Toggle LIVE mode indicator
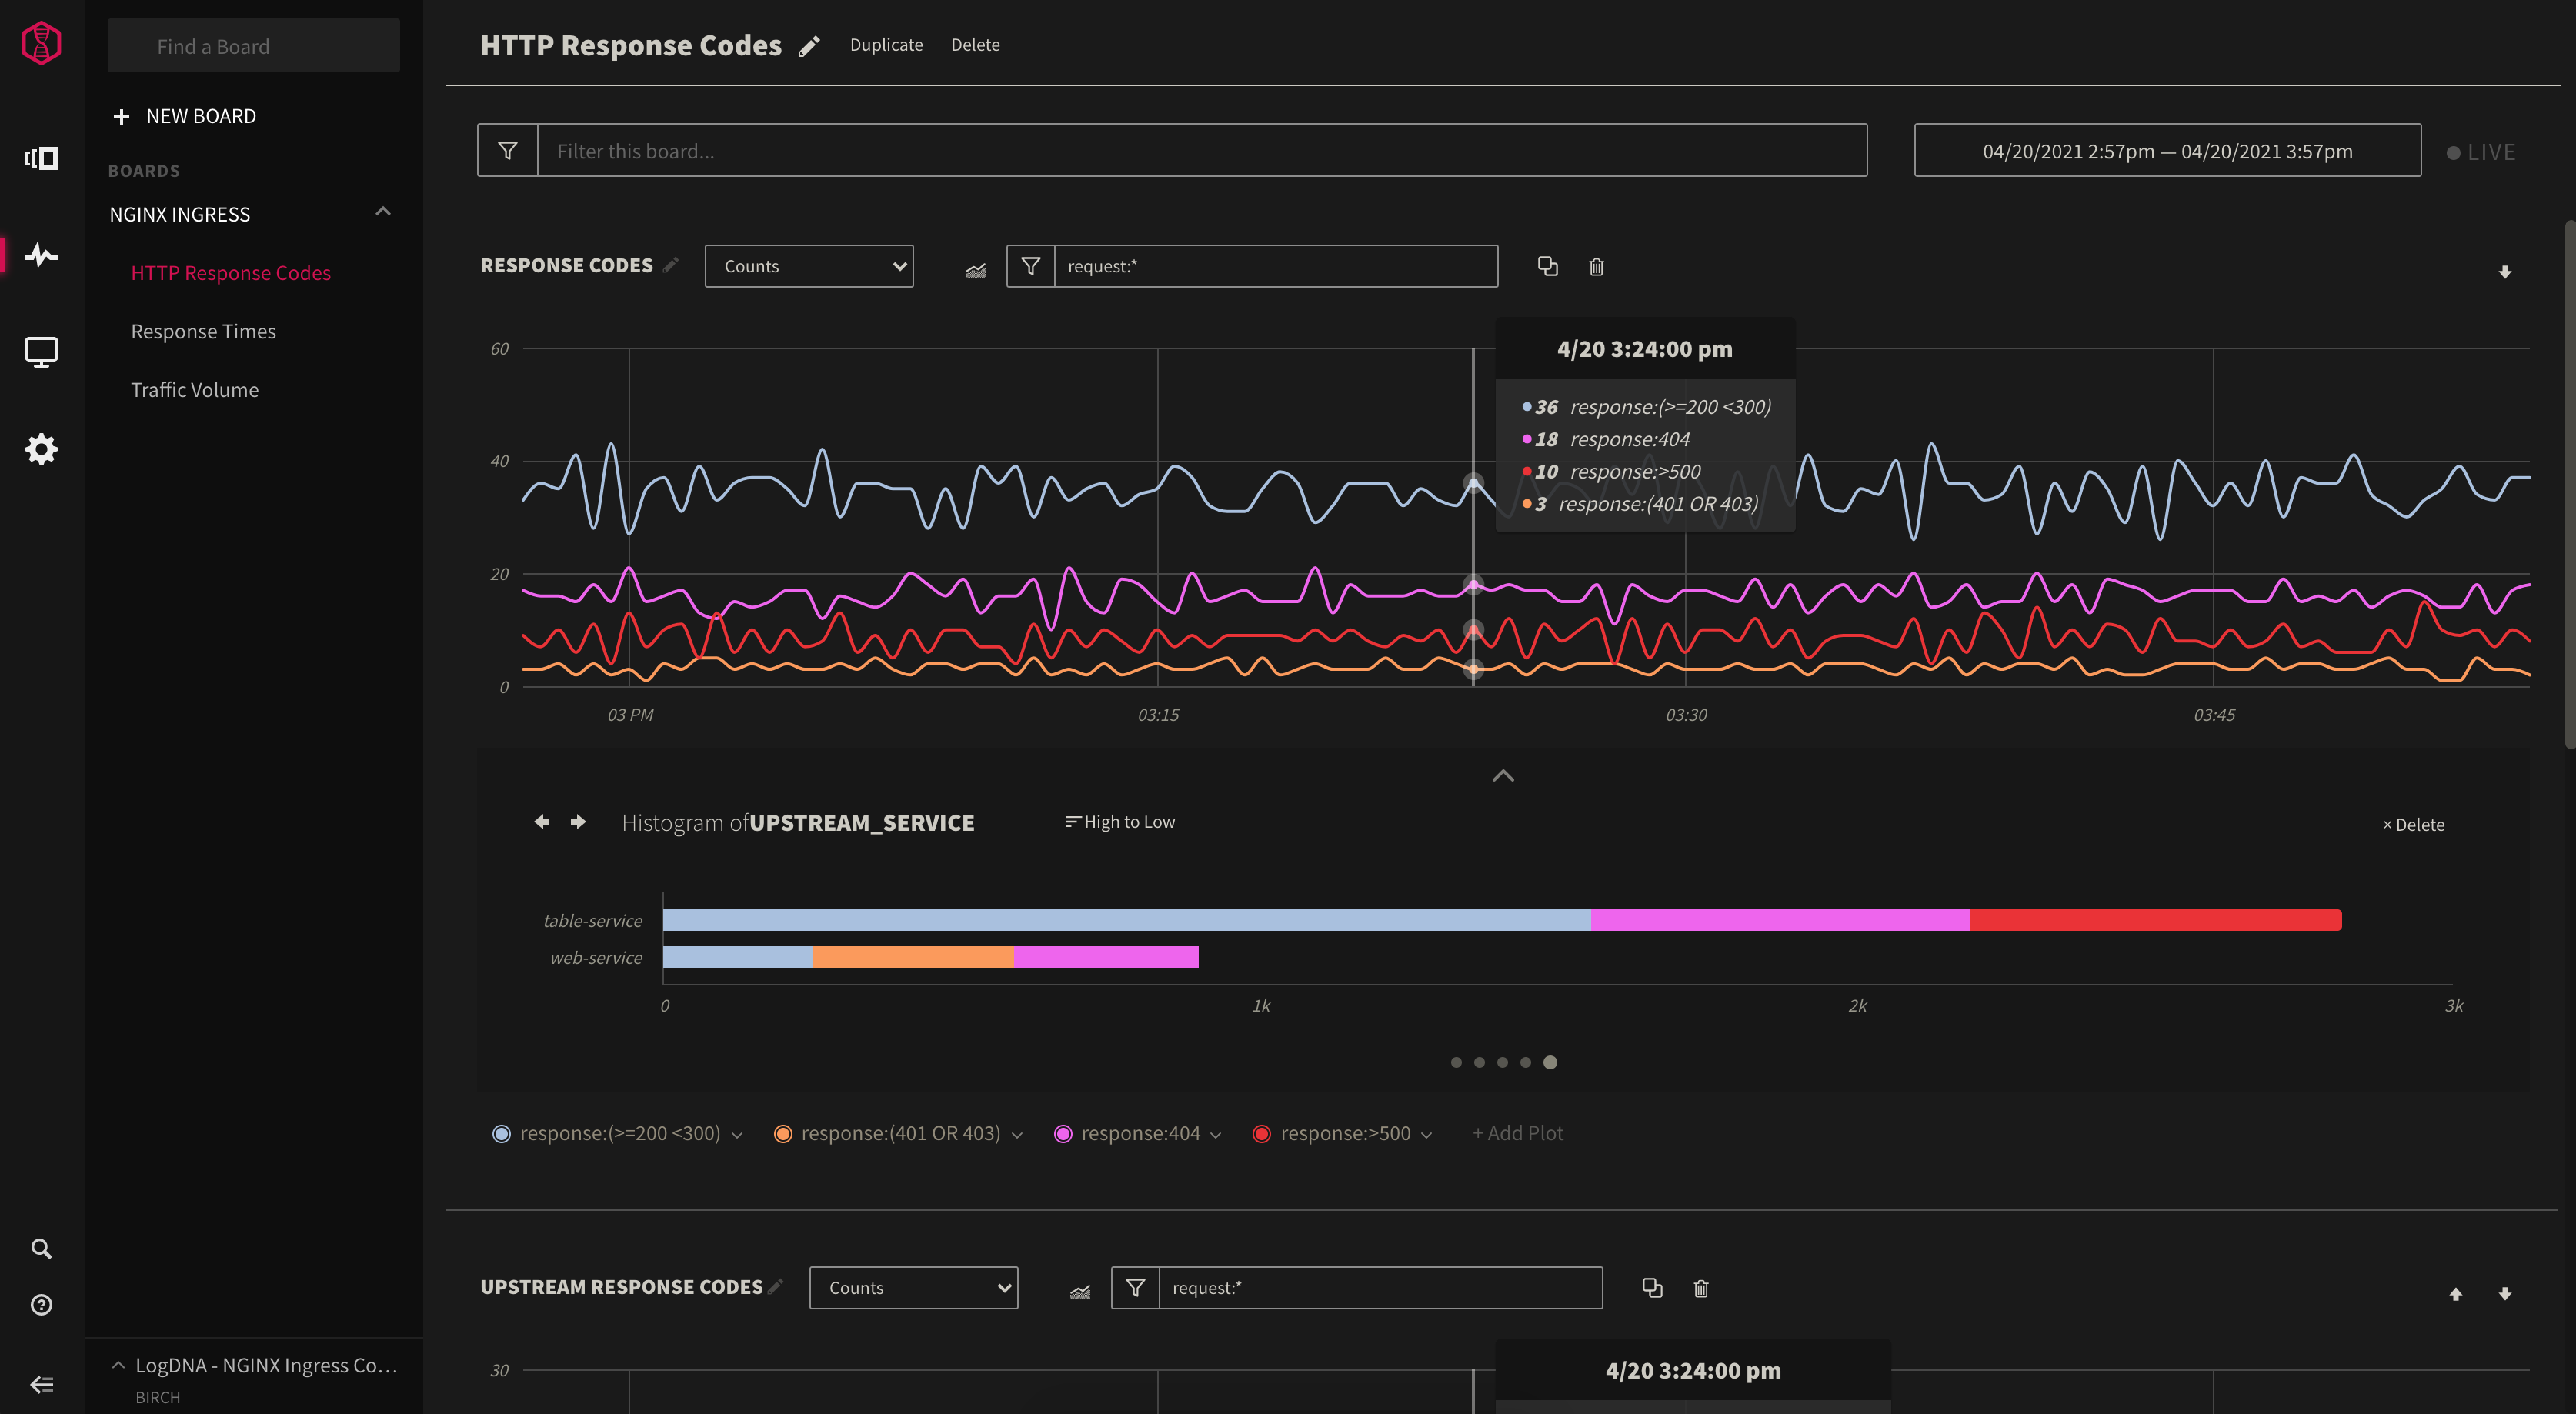Image resolution: width=2576 pixels, height=1414 pixels. click(2480, 152)
